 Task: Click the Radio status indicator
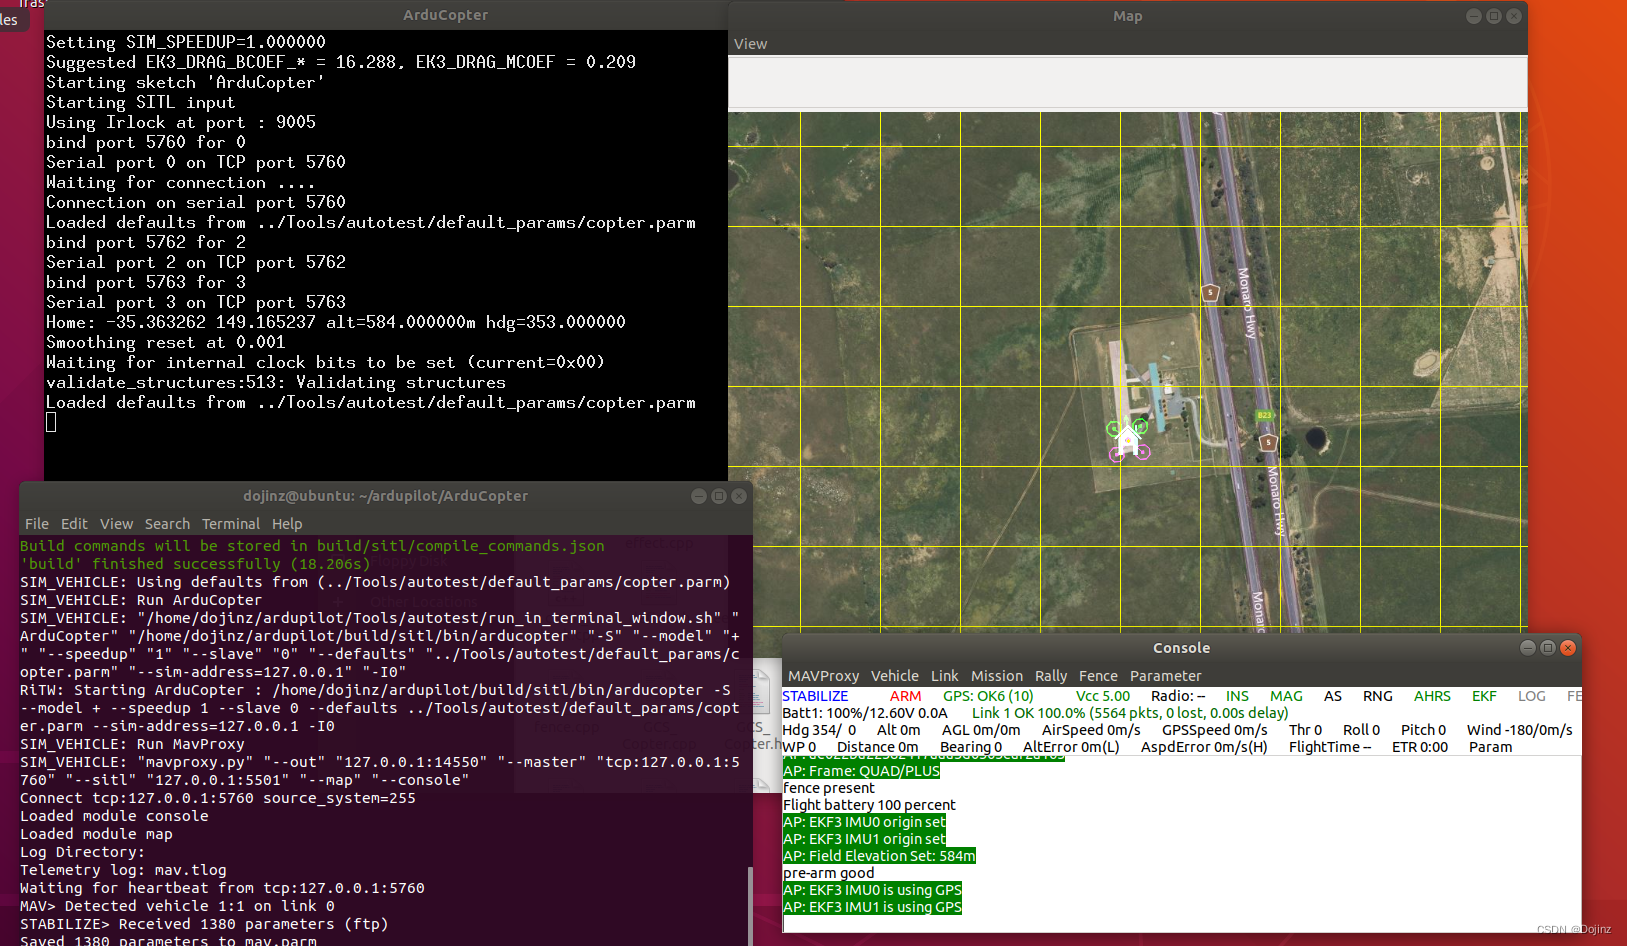pyautogui.click(x=1178, y=695)
